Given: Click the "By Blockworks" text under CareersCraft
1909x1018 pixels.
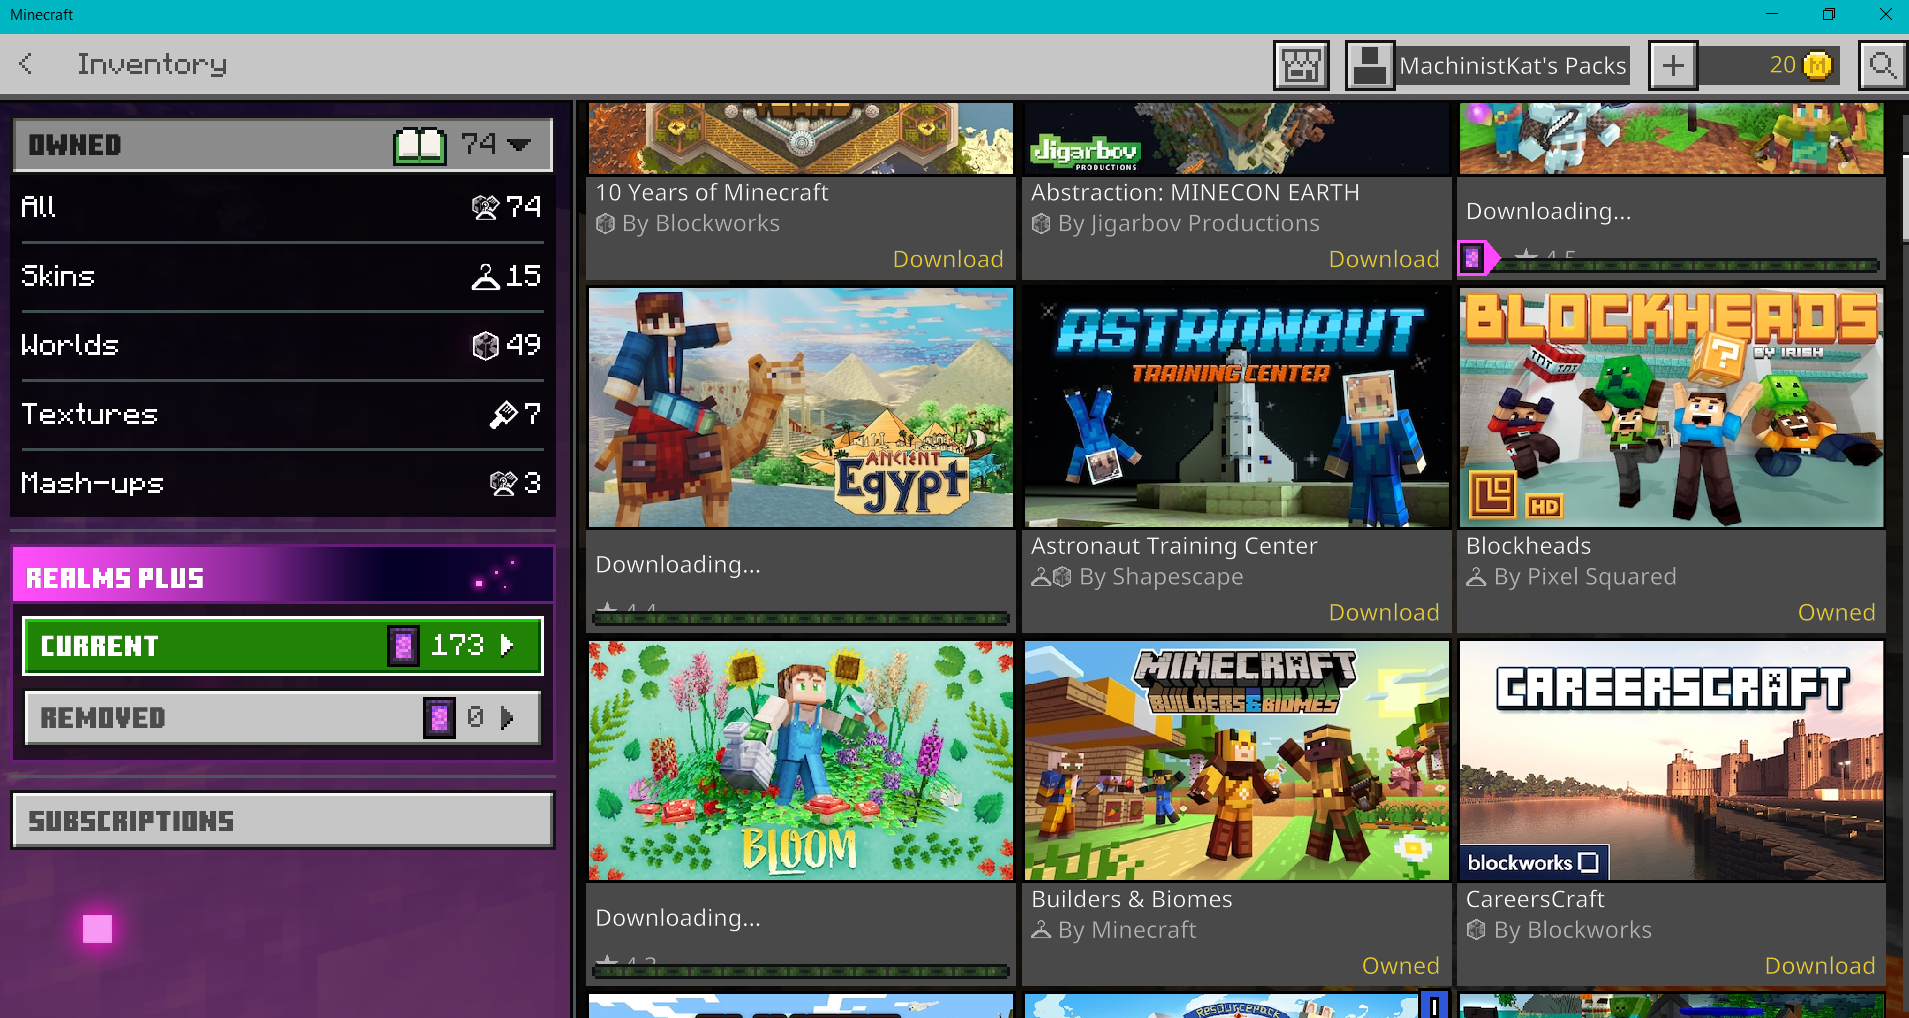Looking at the screenshot, I should (x=1572, y=930).
